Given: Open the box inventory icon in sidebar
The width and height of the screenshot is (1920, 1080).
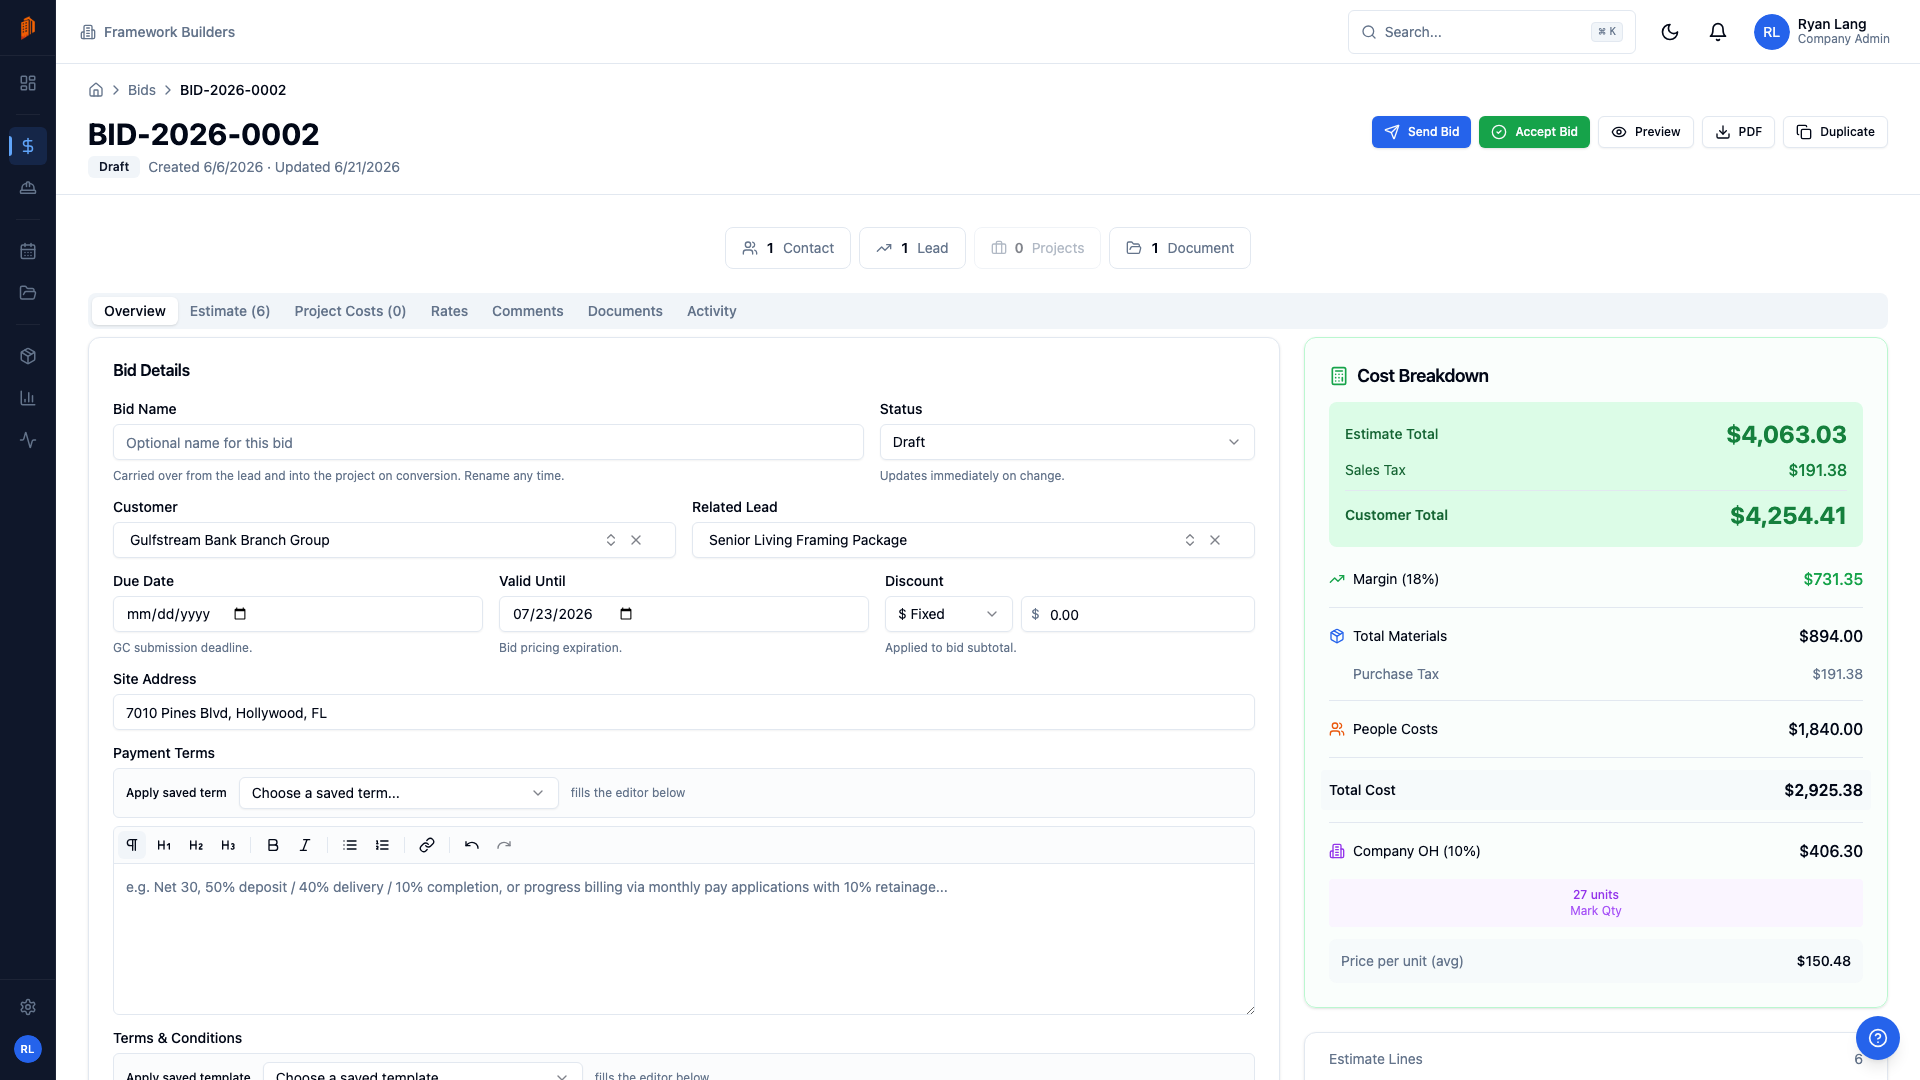Looking at the screenshot, I should pyautogui.click(x=28, y=356).
